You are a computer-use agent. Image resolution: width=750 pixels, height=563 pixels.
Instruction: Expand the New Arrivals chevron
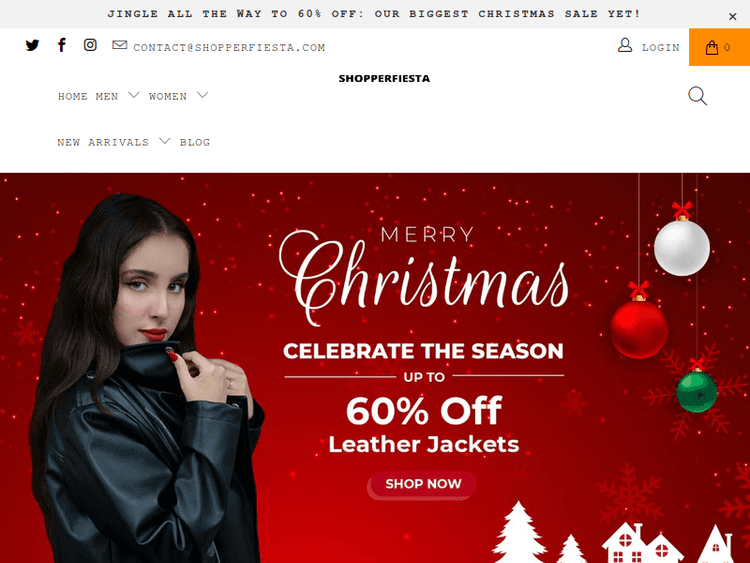click(x=165, y=141)
